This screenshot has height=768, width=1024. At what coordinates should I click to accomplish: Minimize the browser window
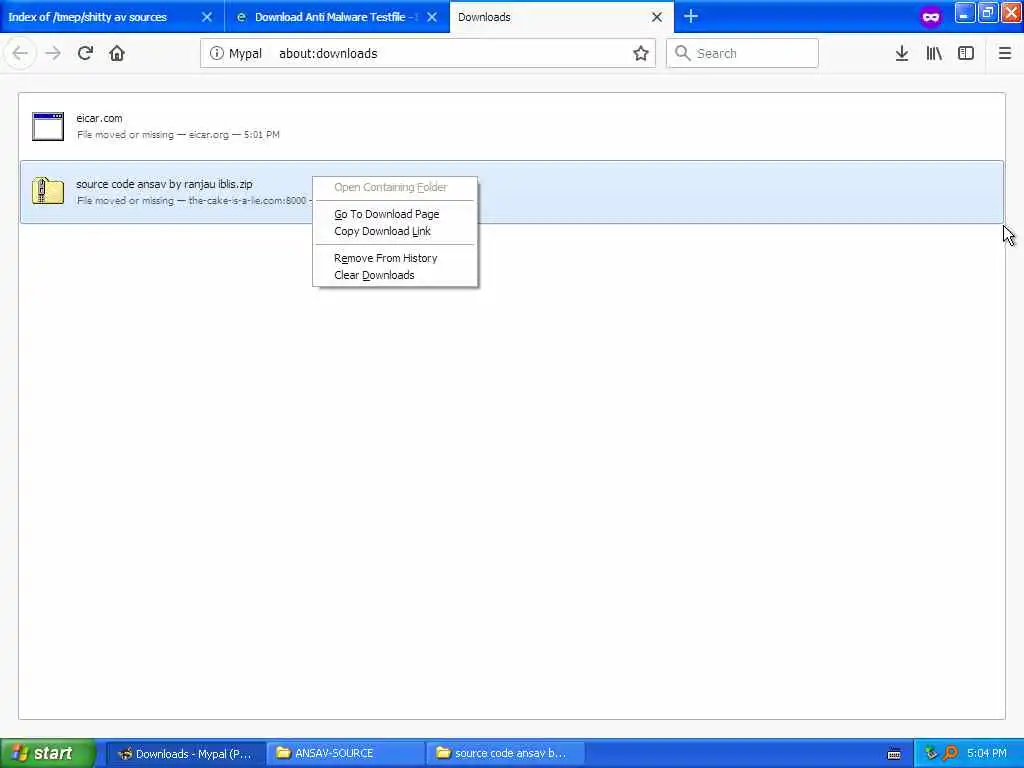(x=964, y=13)
